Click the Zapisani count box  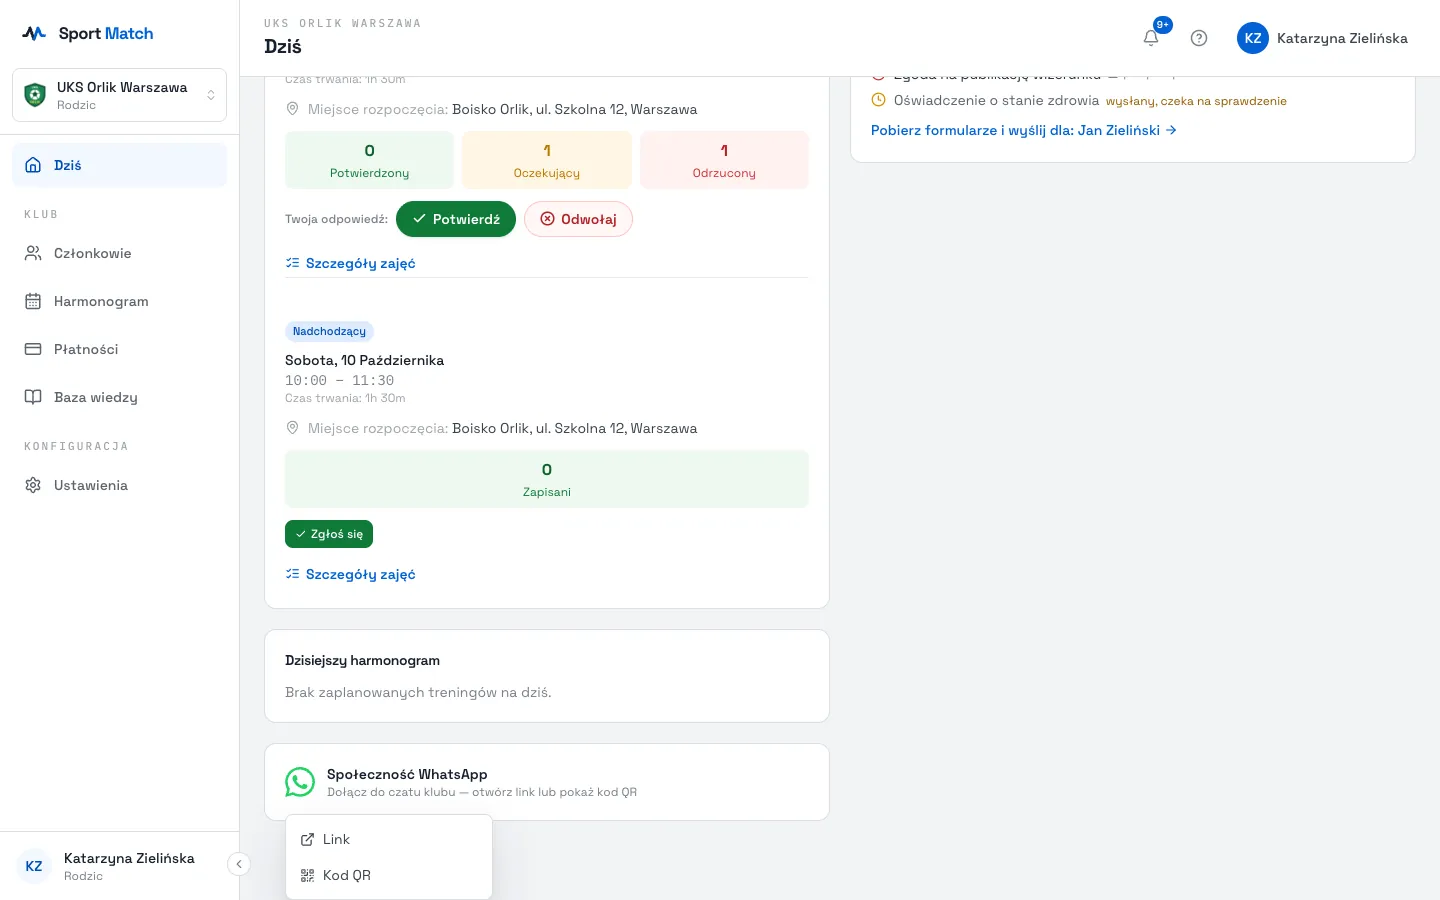click(x=547, y=479)
